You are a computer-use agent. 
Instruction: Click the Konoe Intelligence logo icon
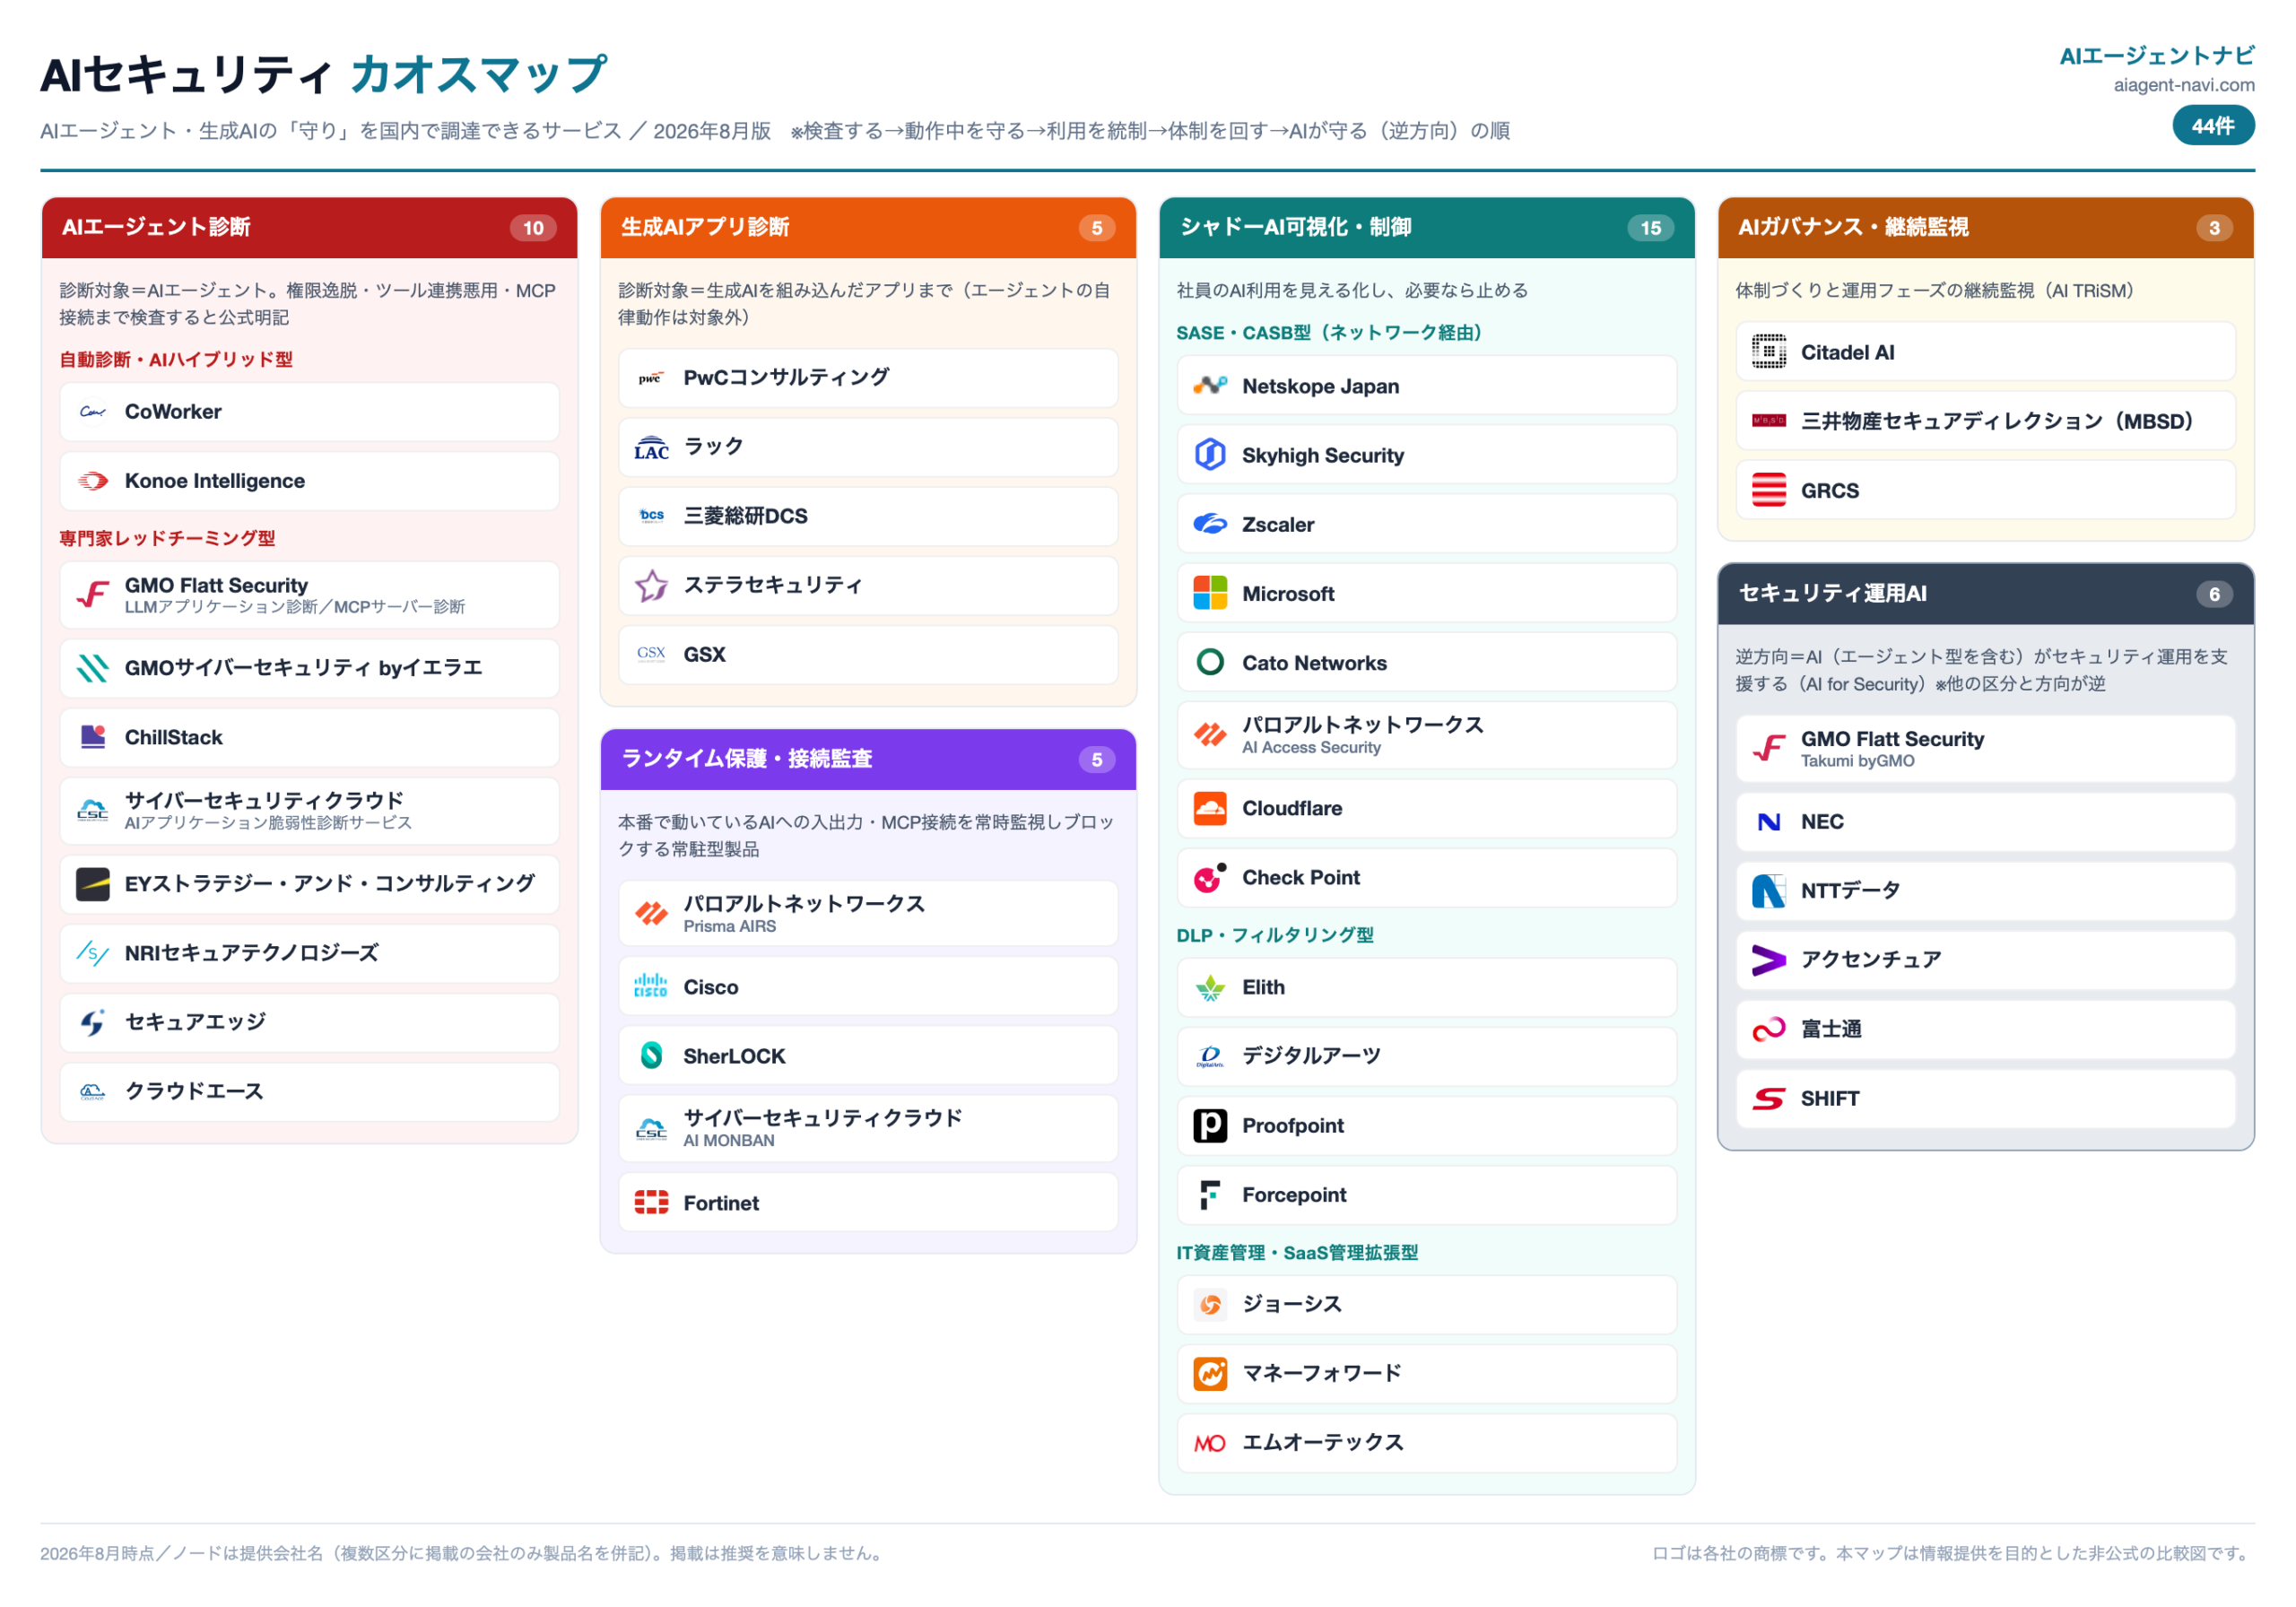(93, 481)
